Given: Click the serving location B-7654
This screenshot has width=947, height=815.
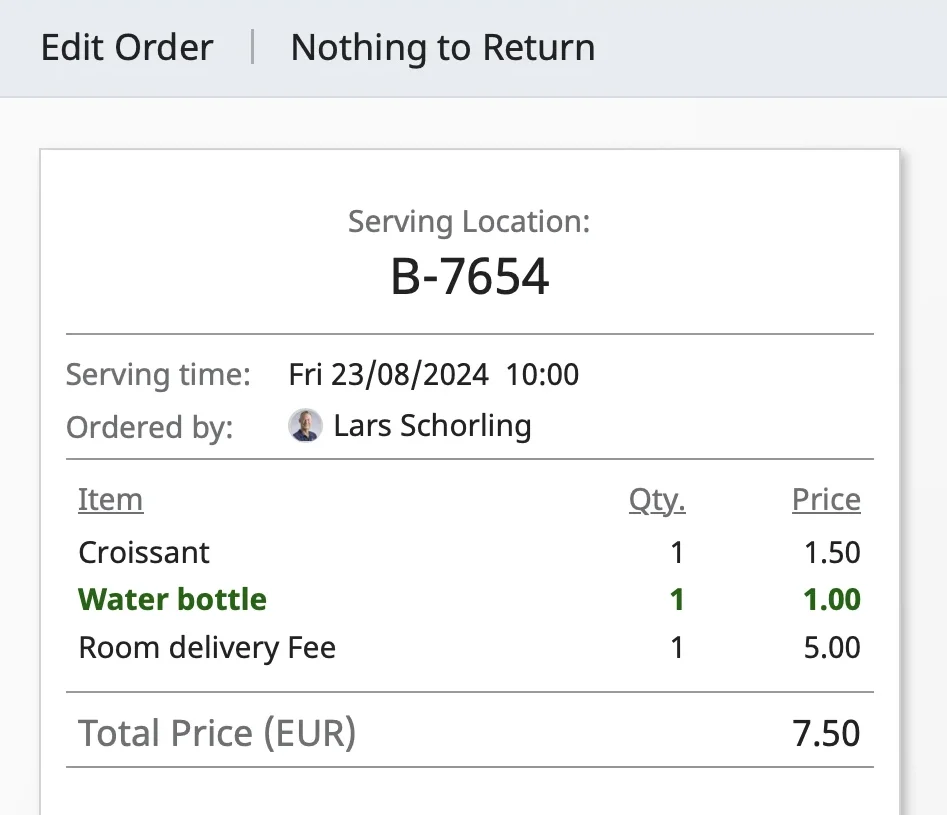Looking at the screenshot, I should 470,277.
